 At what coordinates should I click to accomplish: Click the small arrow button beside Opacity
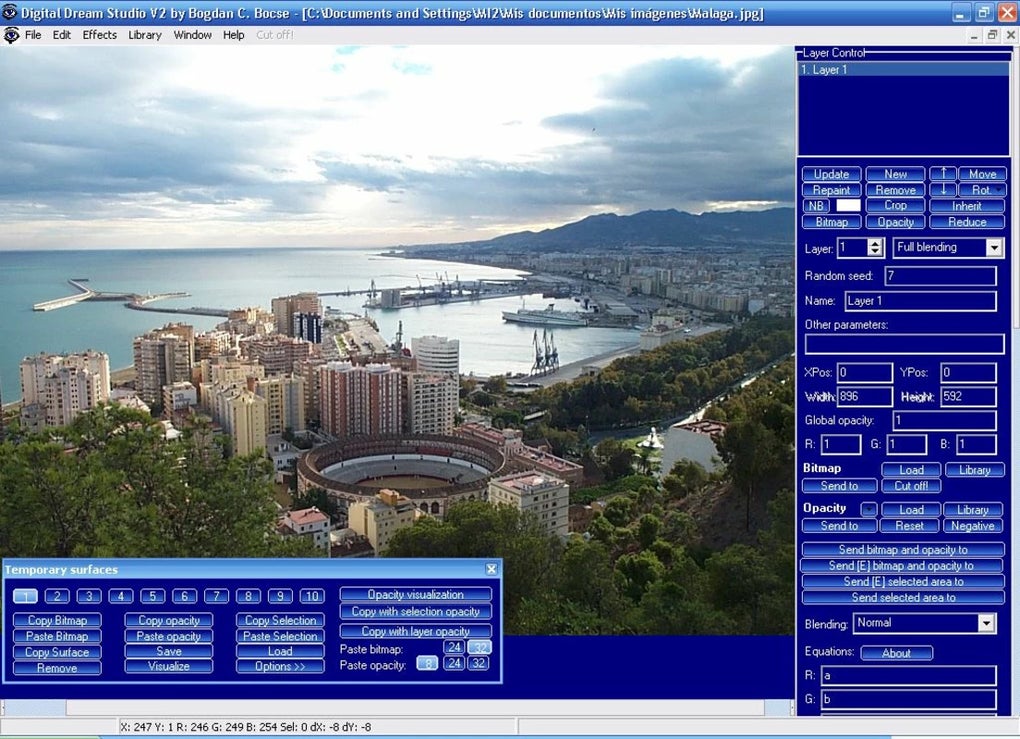[868, 509]
